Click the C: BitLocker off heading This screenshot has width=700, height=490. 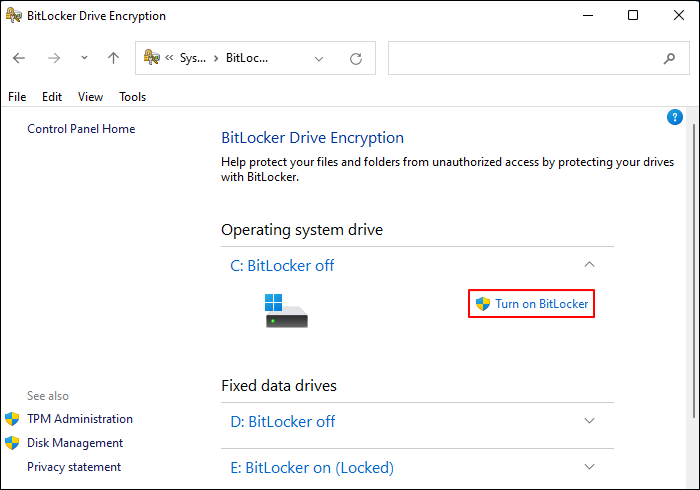(x=282, y=266)
